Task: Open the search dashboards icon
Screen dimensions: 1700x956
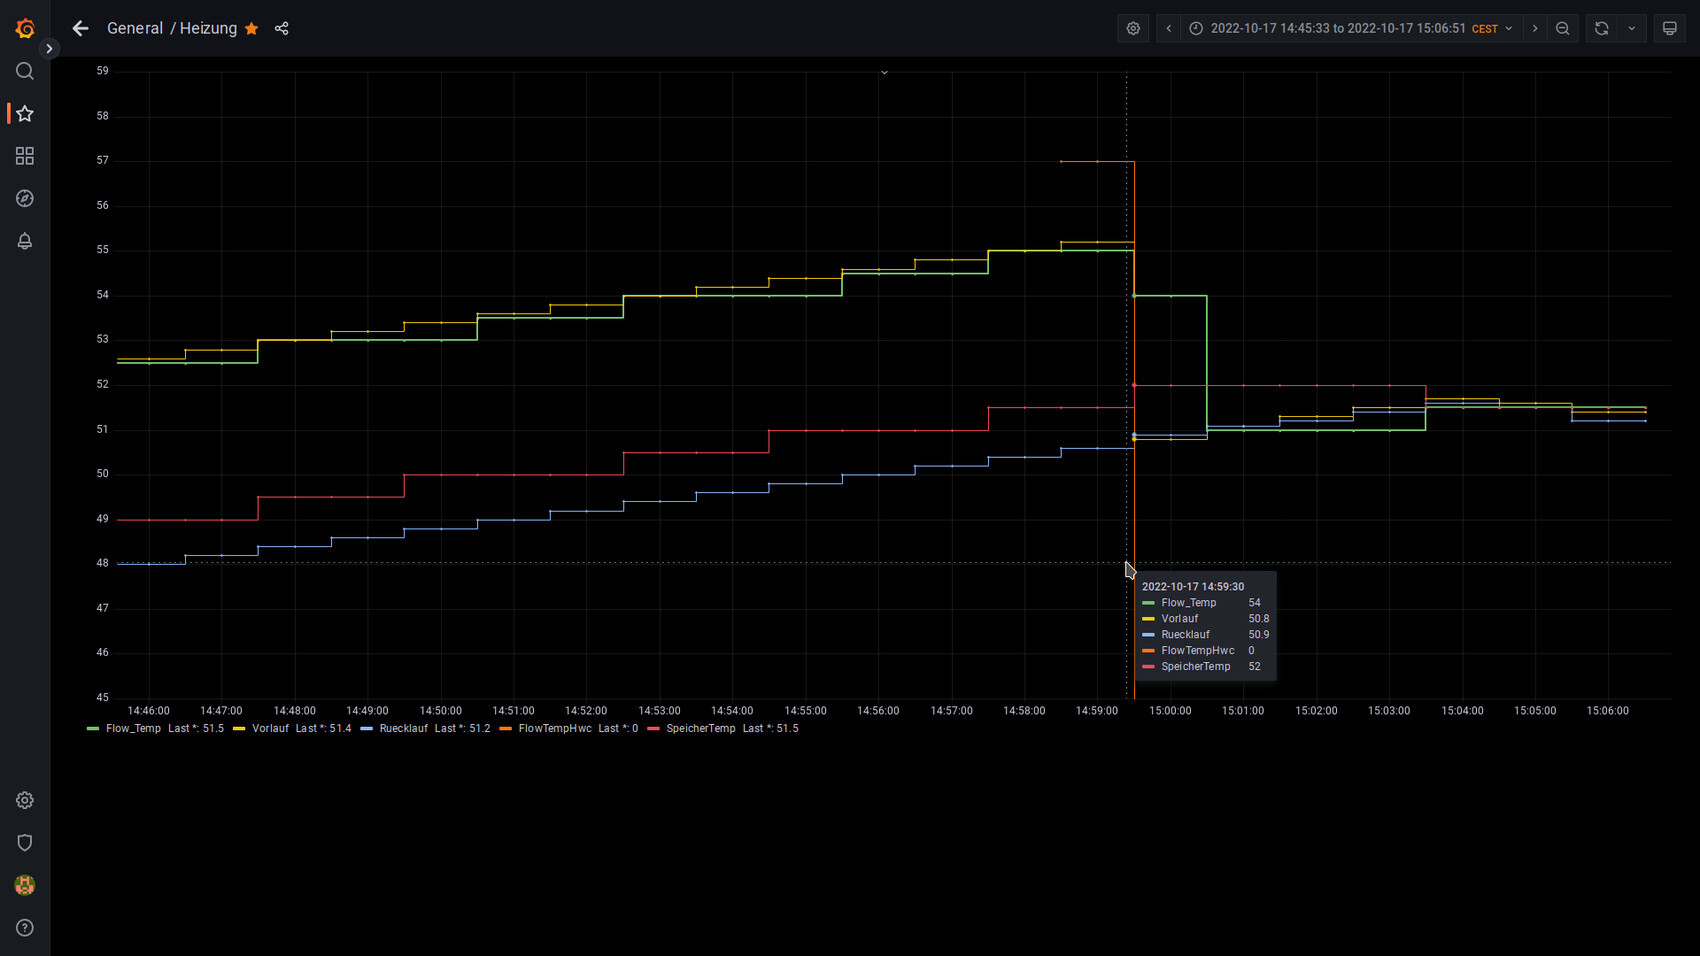Action: [x=25, y=71]
